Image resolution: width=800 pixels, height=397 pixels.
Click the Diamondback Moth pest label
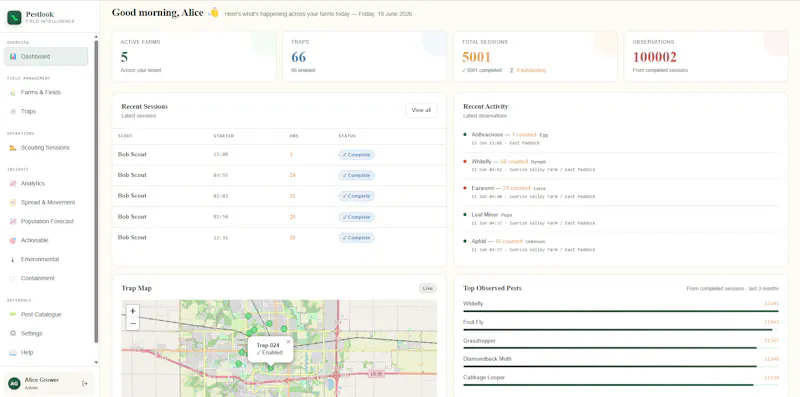click(487, 359)
